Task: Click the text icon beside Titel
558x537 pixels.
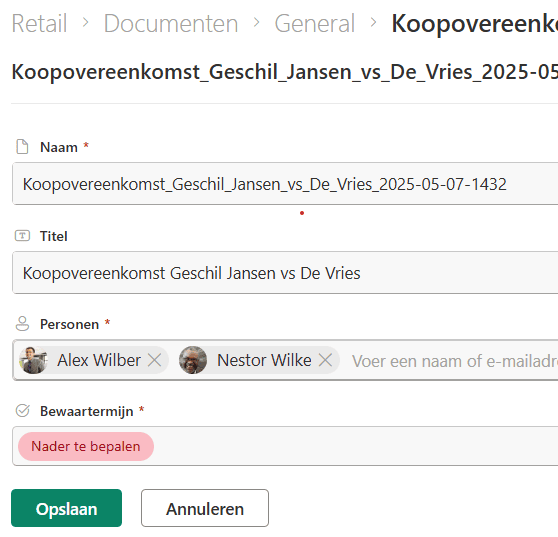Action: 22,236
